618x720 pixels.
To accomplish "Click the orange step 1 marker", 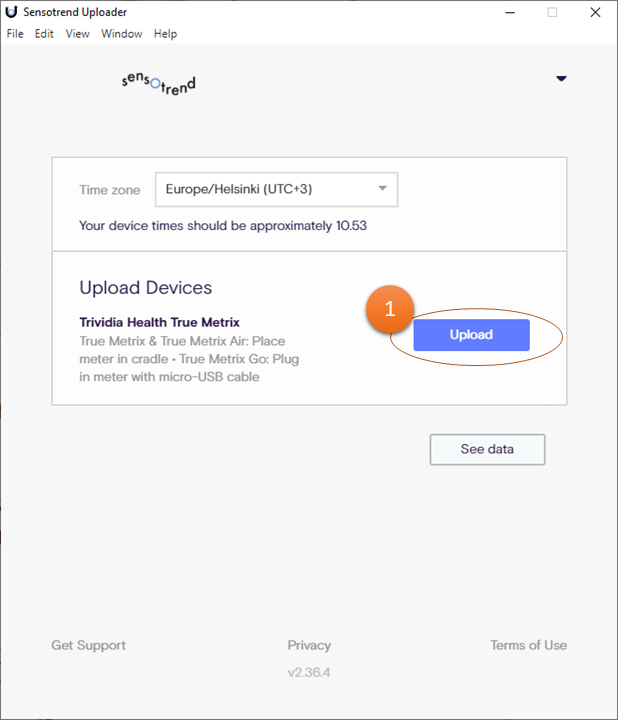I will coord(390,309).
